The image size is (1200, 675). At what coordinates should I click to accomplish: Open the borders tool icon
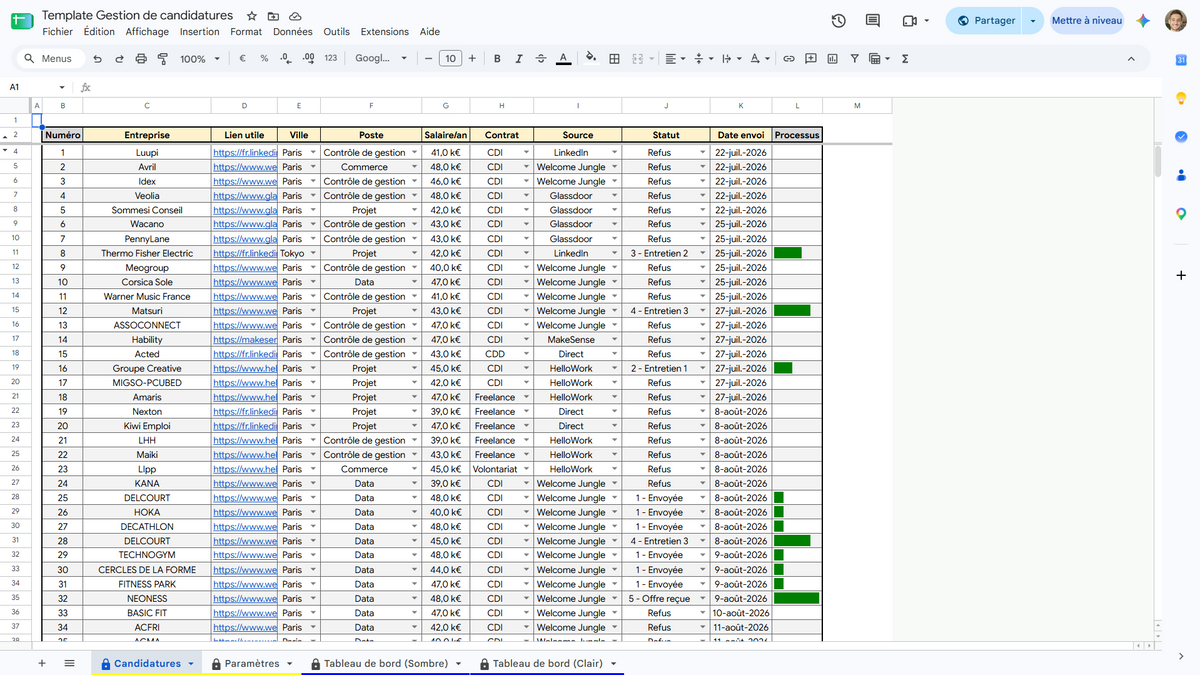pos(614,59)
